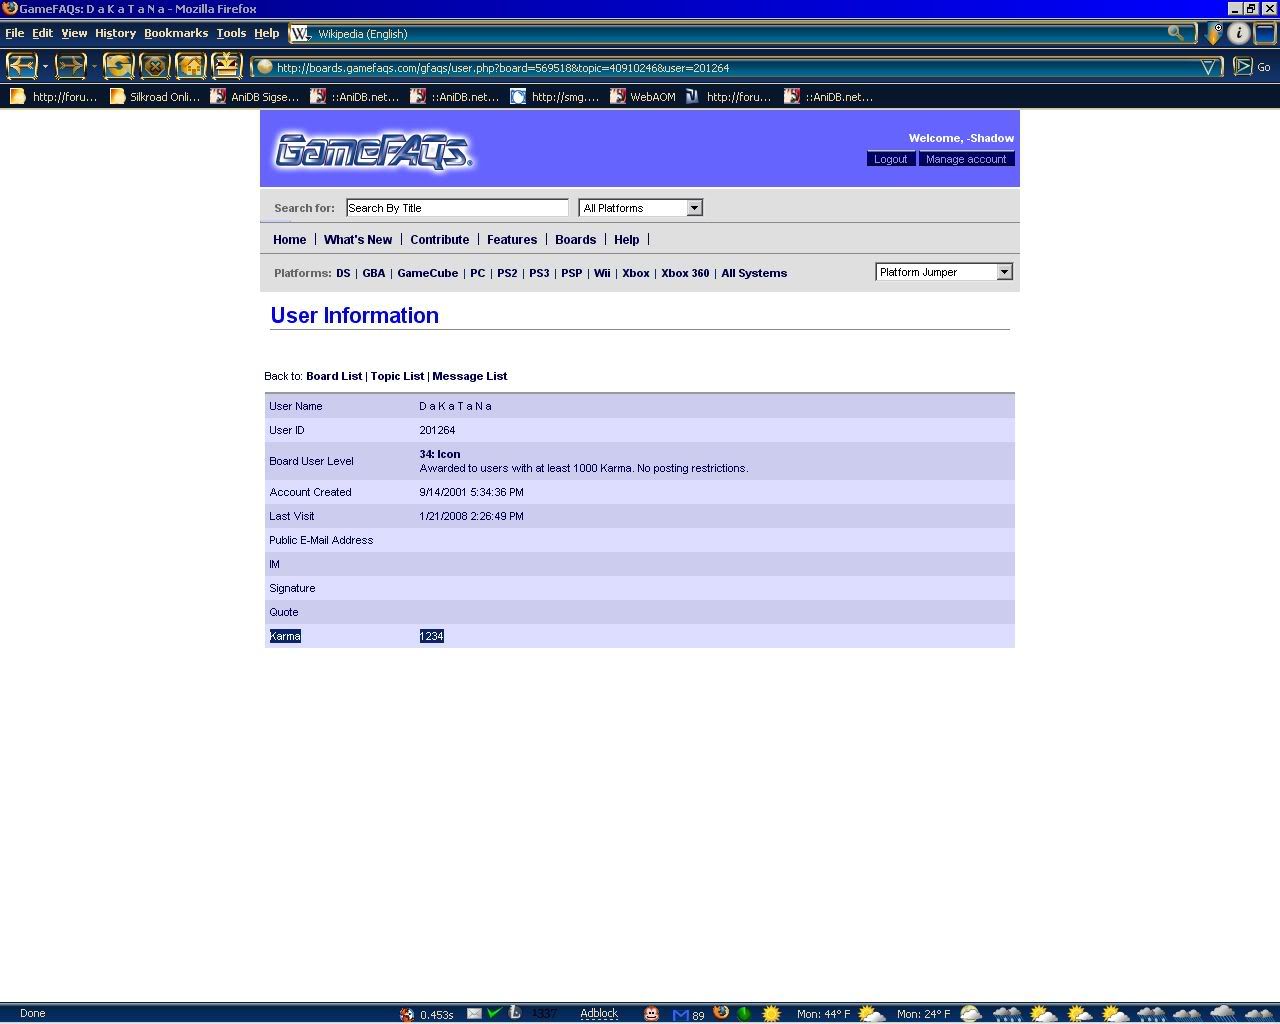Click the Firefox globe status bar icon
The image size is (1280, 1024).
click(721, 1012)
